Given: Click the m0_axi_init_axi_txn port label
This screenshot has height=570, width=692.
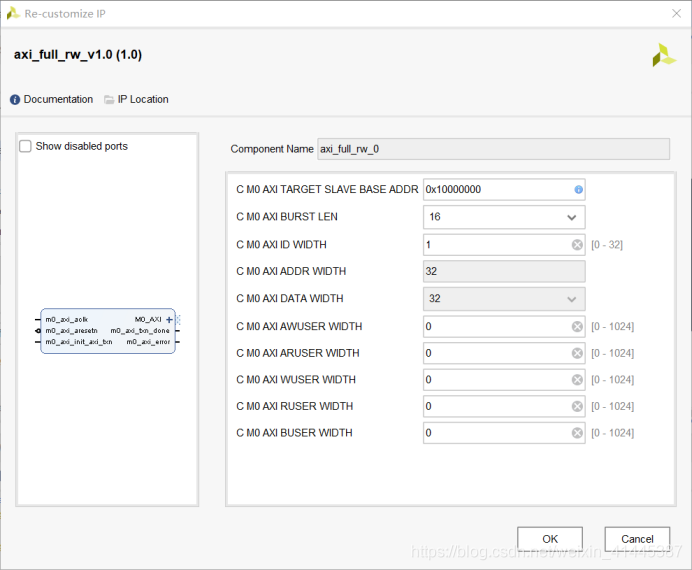Looking at the screenshot, I should pos(79,342).
